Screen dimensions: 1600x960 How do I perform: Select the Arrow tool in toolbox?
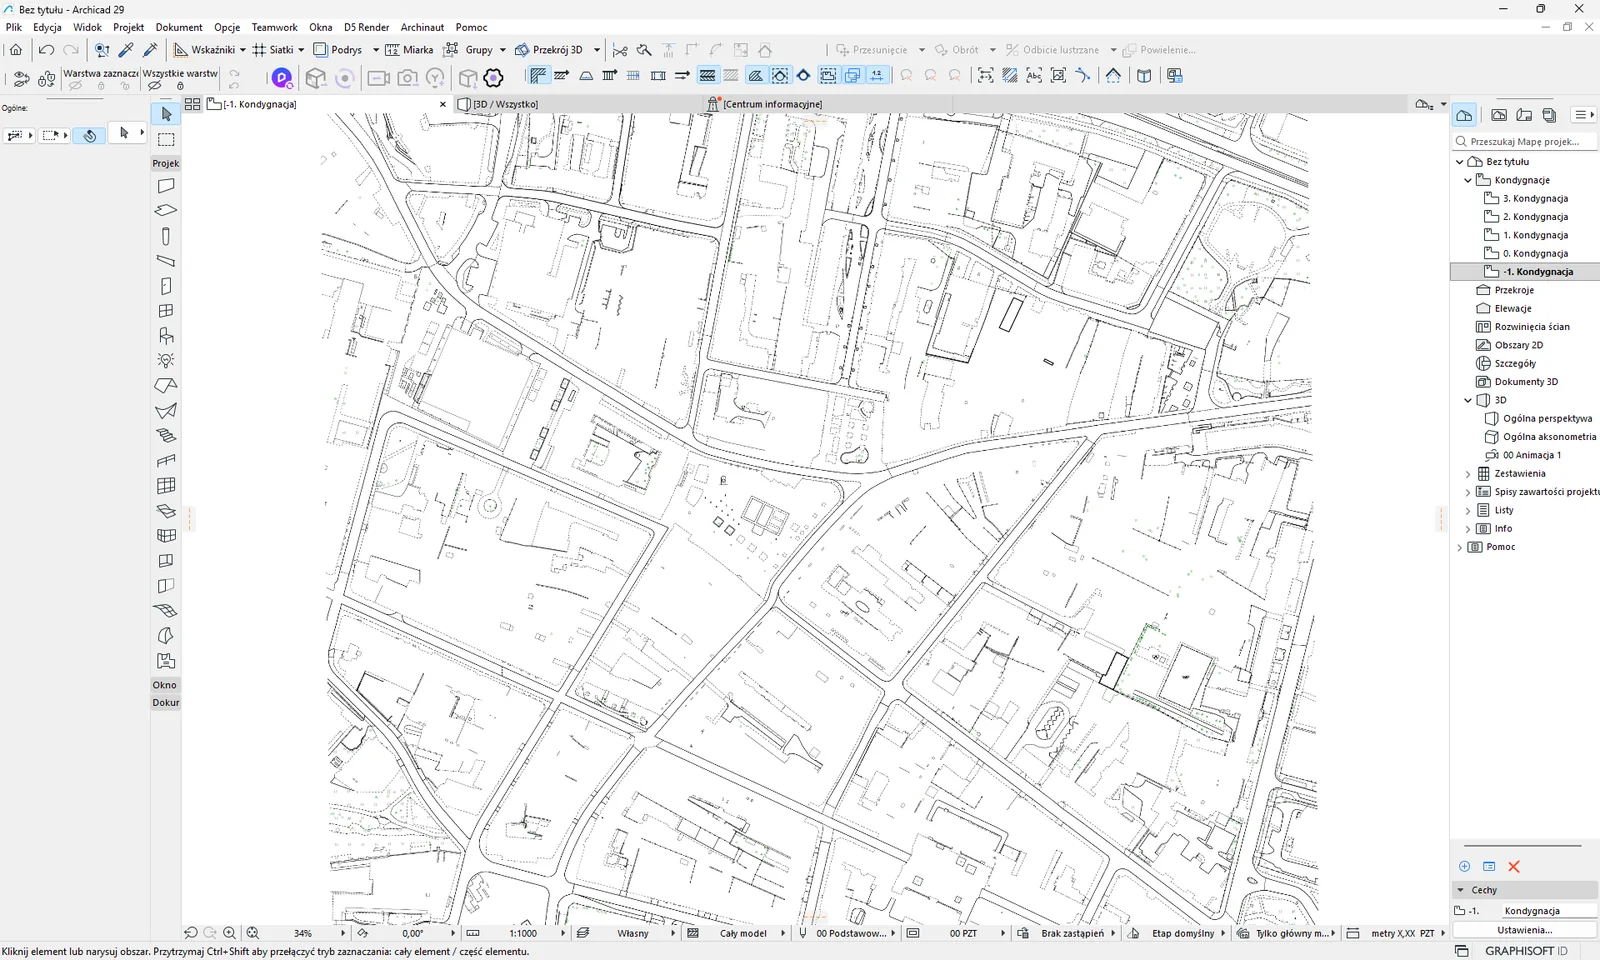166,114
